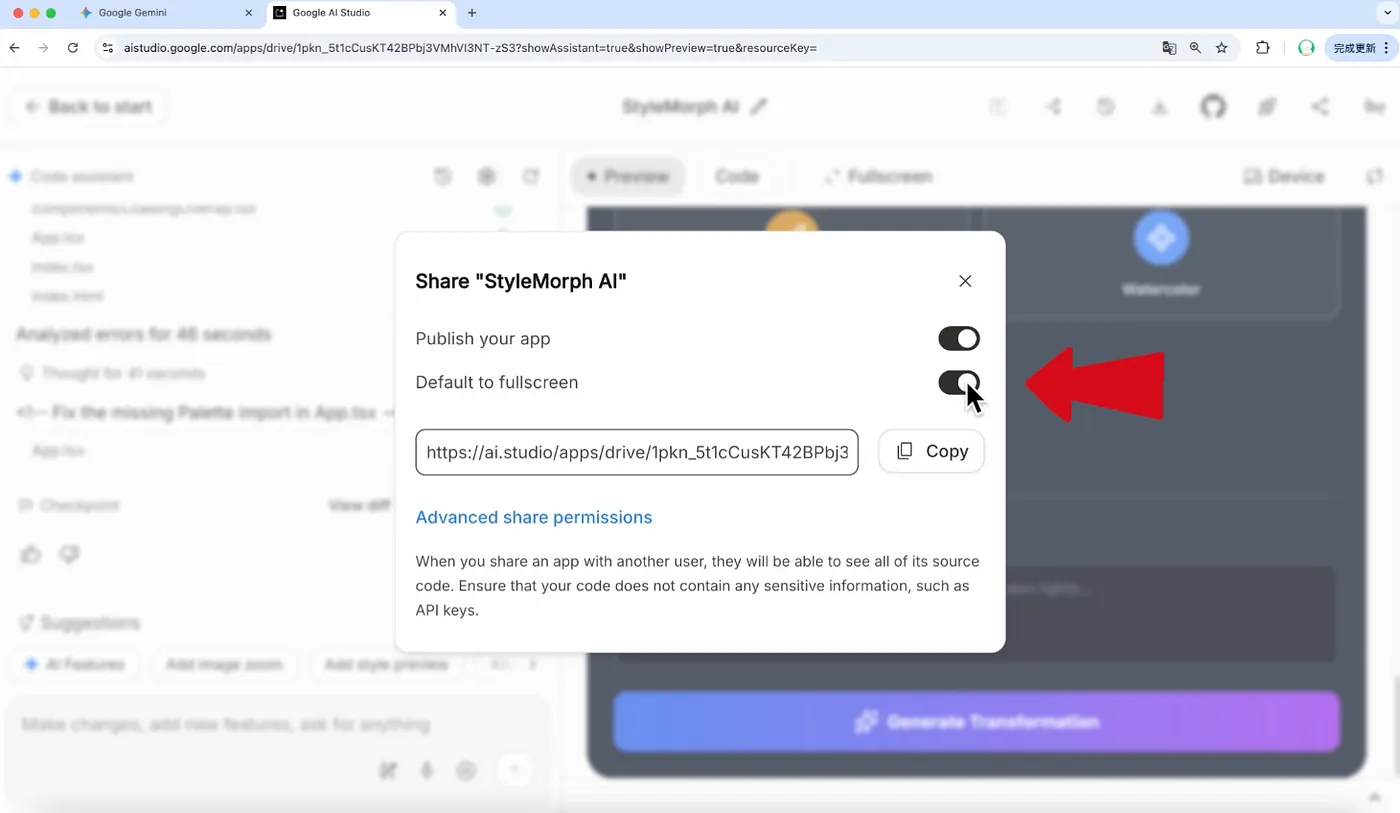The image size is (1400, 813).
Task: Select the AI Features suggestion chip
Action: click(75, 665)
